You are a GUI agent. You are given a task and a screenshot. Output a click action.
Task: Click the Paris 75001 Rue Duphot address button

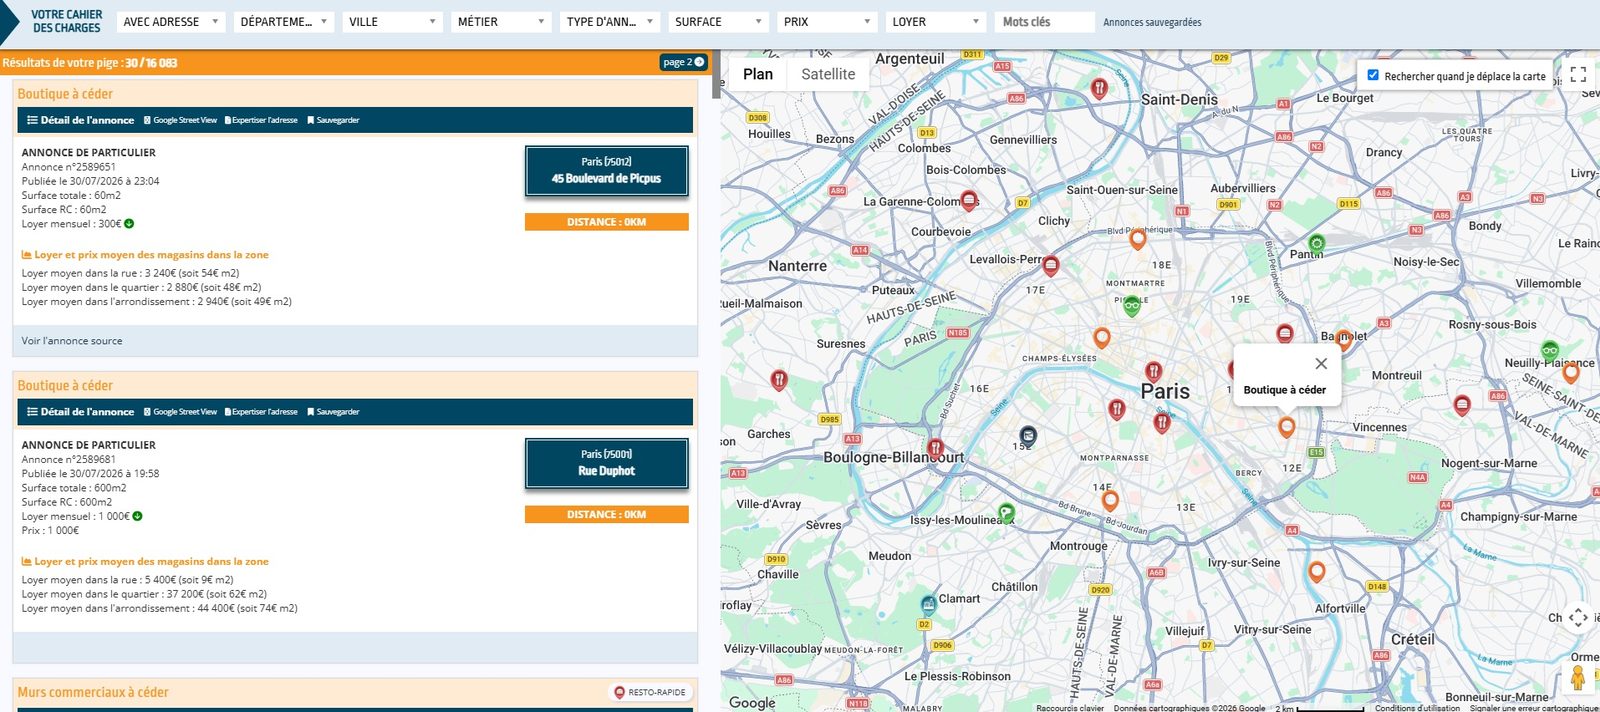606,463
